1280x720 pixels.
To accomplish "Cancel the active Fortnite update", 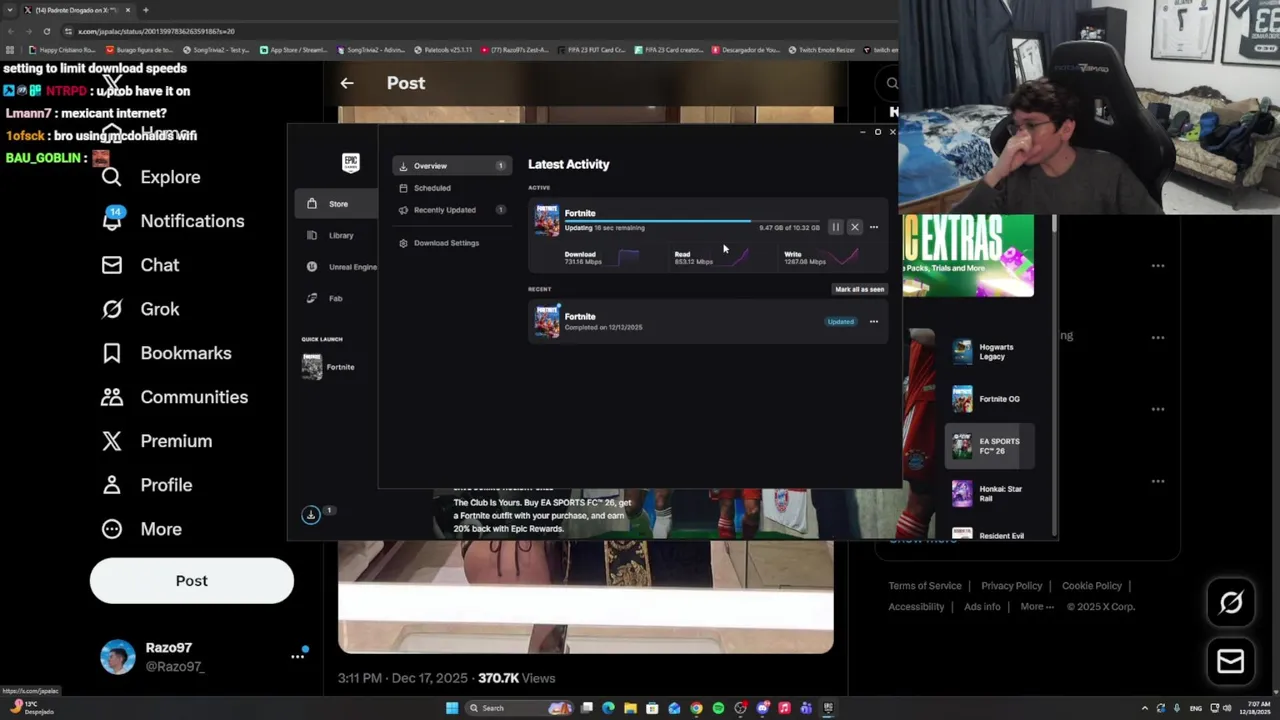I will (x=855, y=227).
